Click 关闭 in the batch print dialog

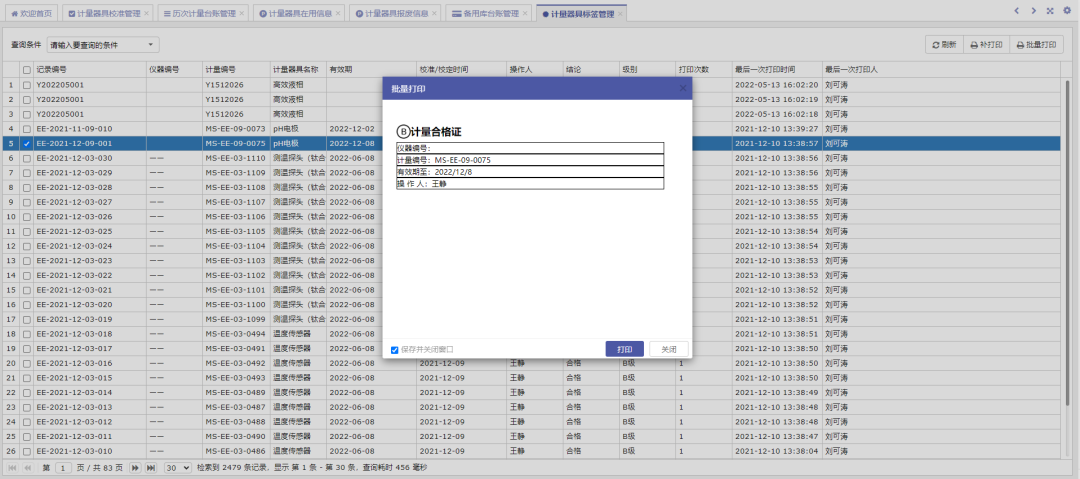point(669,349)
